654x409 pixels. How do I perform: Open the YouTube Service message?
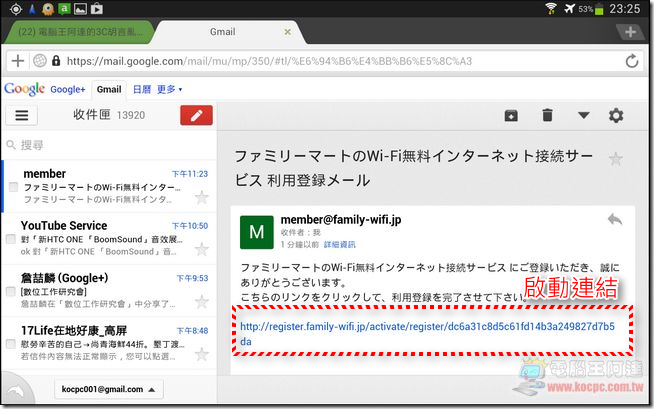pyautogui.click(x=109, y=238)
